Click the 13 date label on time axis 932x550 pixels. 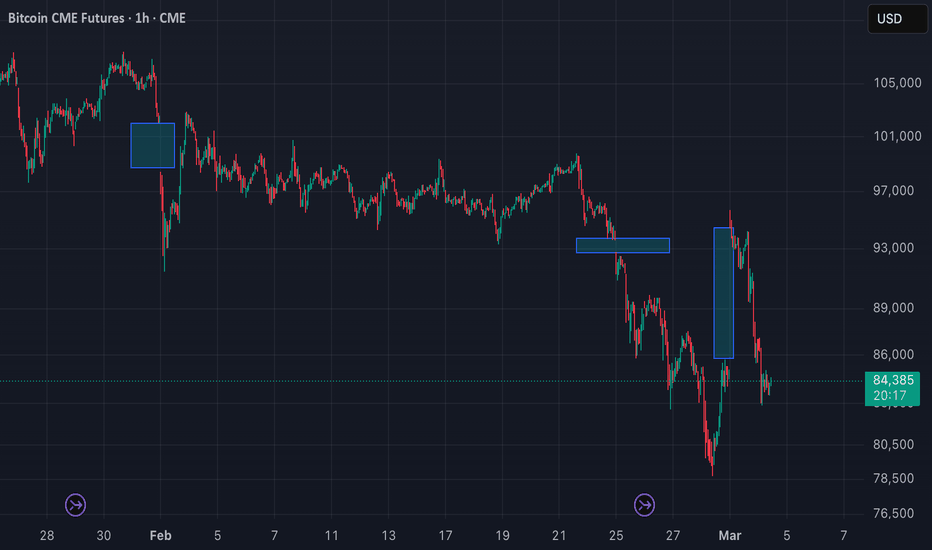tap(388, 536)
